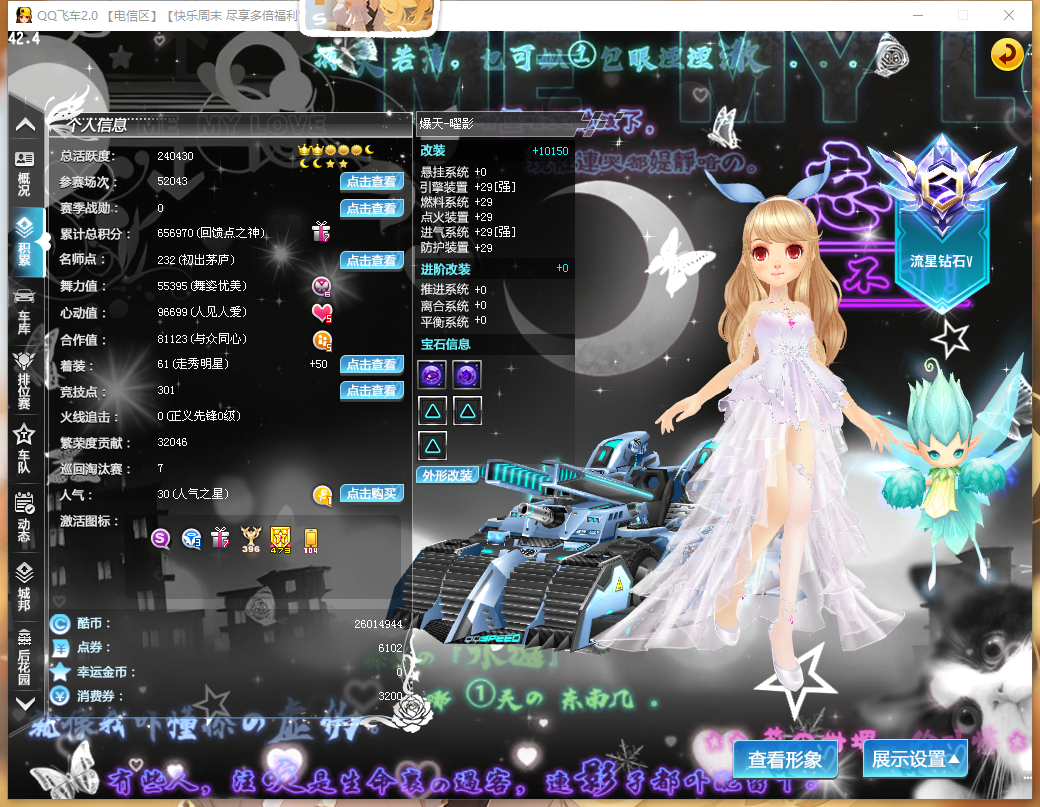The height and width of the screenshot is (807, 1040).
Task: Click 引擎装置 +29[强] row
Action: (x=468, y=187)
